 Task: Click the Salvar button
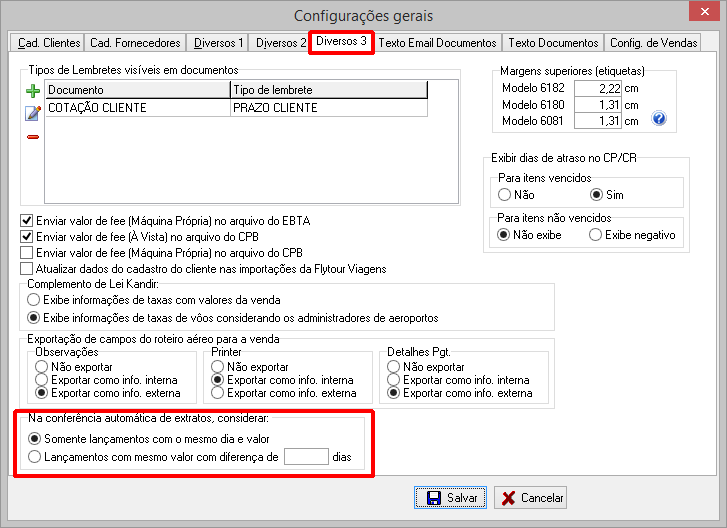[x=450, y=497]
